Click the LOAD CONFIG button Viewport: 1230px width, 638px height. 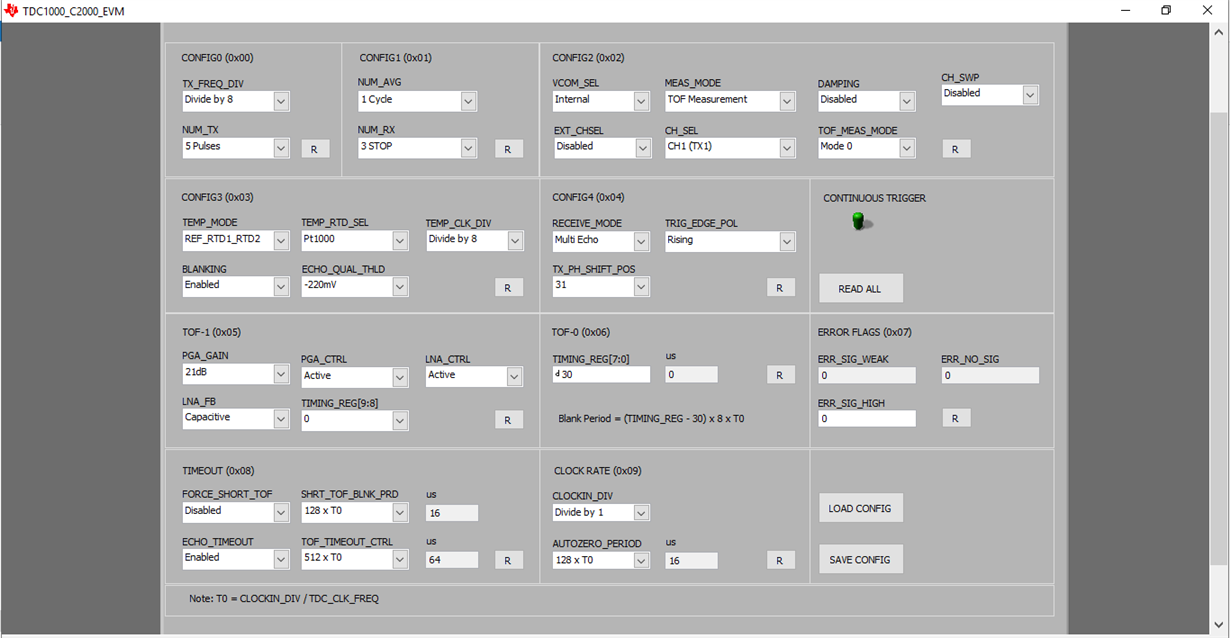860,507
